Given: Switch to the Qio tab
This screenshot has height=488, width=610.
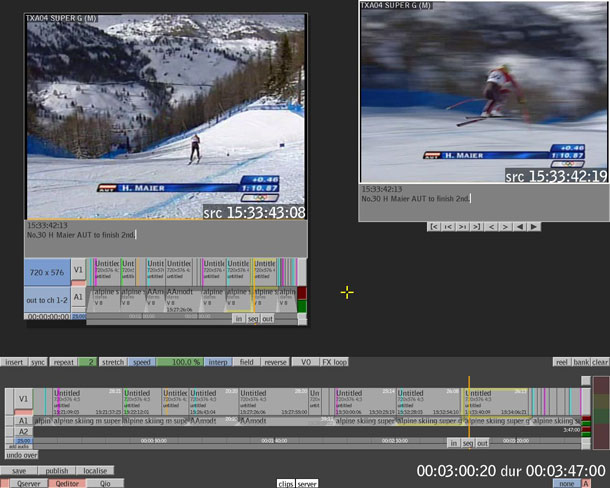Looking at the screenshot, I should (x=105, y=483).
